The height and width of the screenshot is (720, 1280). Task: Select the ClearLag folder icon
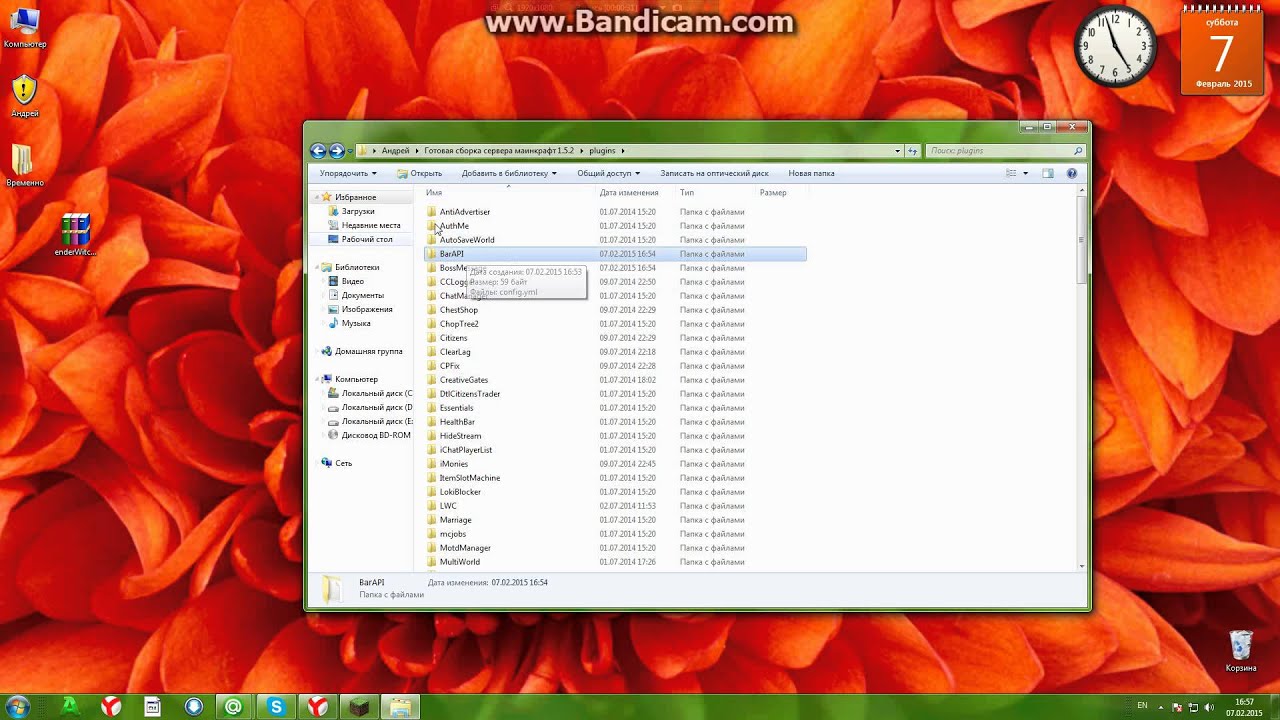(432, 352)
